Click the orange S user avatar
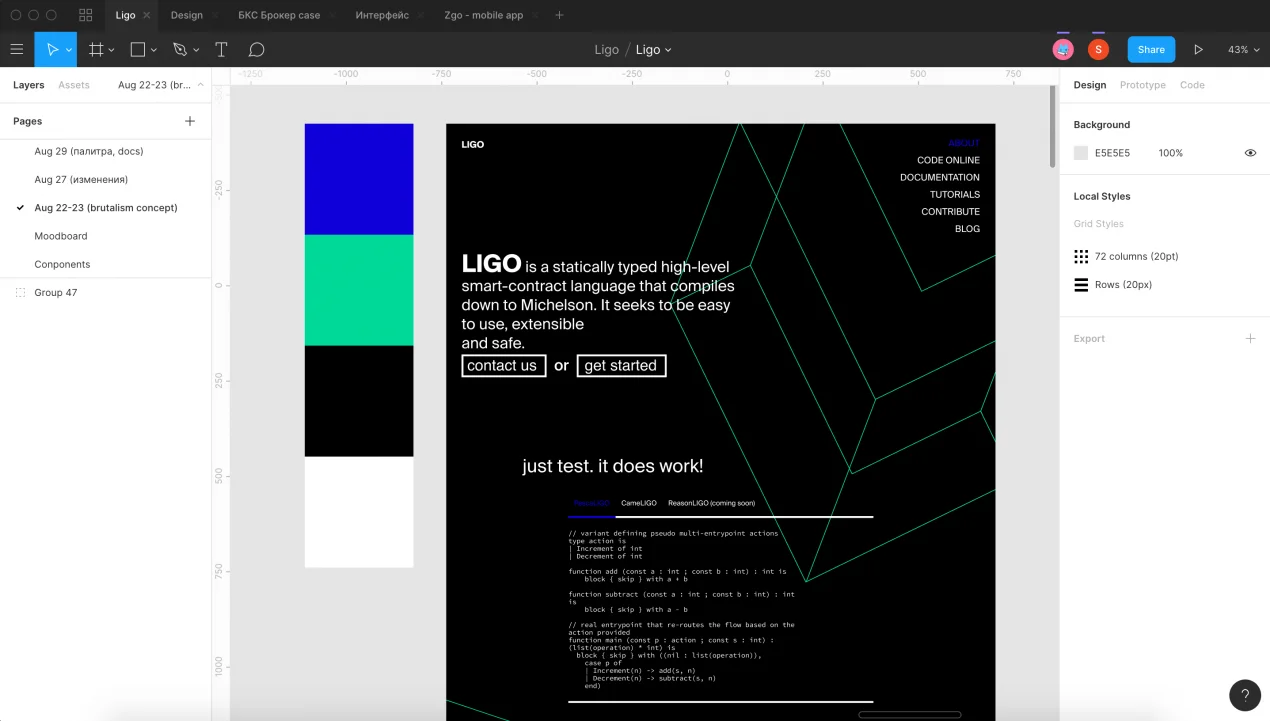Image resolution: width=1270 pixels, height=721 pixels. pos(1098,49)
